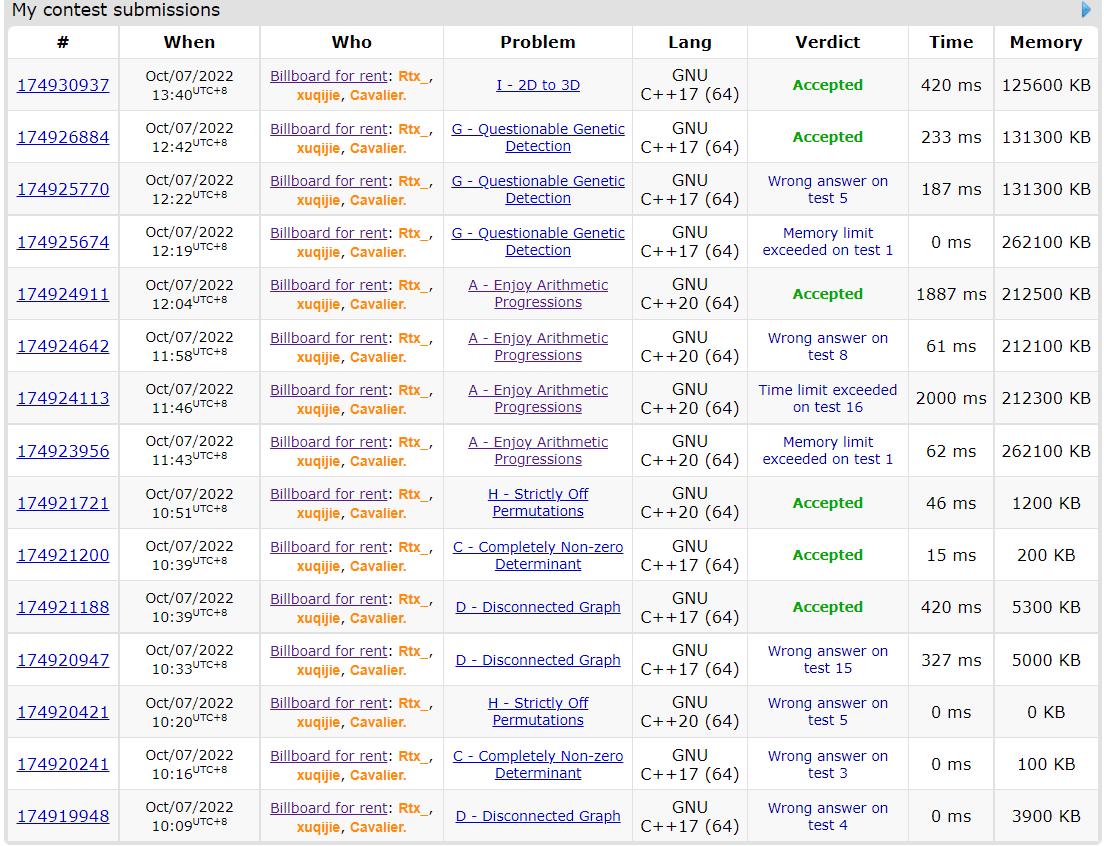
Task: Open submission 174926884
Action: [63, 137]
